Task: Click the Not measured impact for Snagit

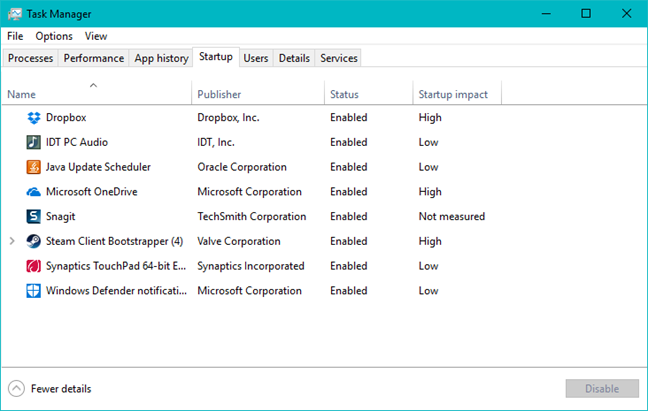Action: tap(452, 216)
